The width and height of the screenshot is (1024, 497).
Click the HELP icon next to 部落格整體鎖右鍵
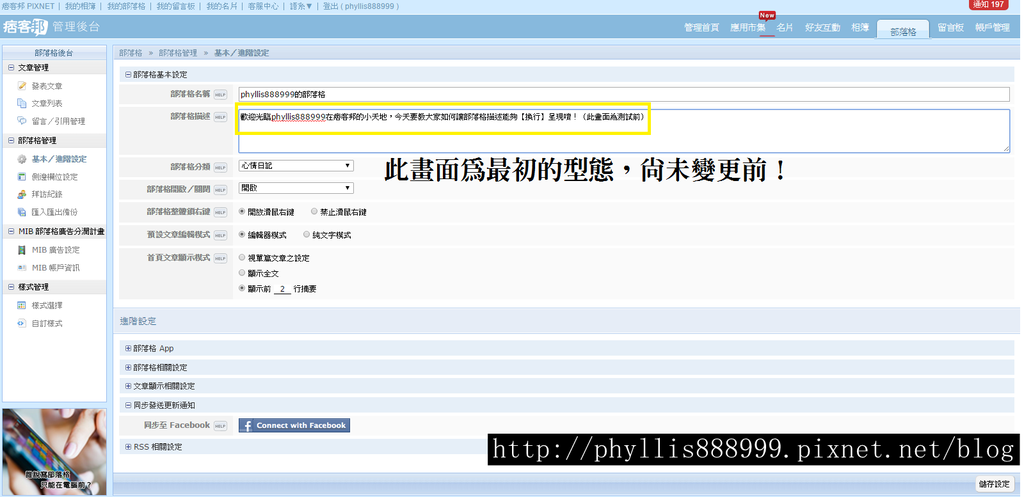pos(220,212)
